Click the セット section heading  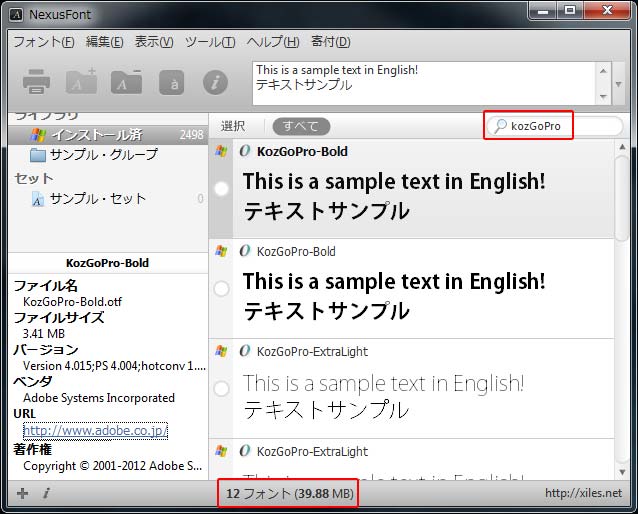(x=34, y=179)
